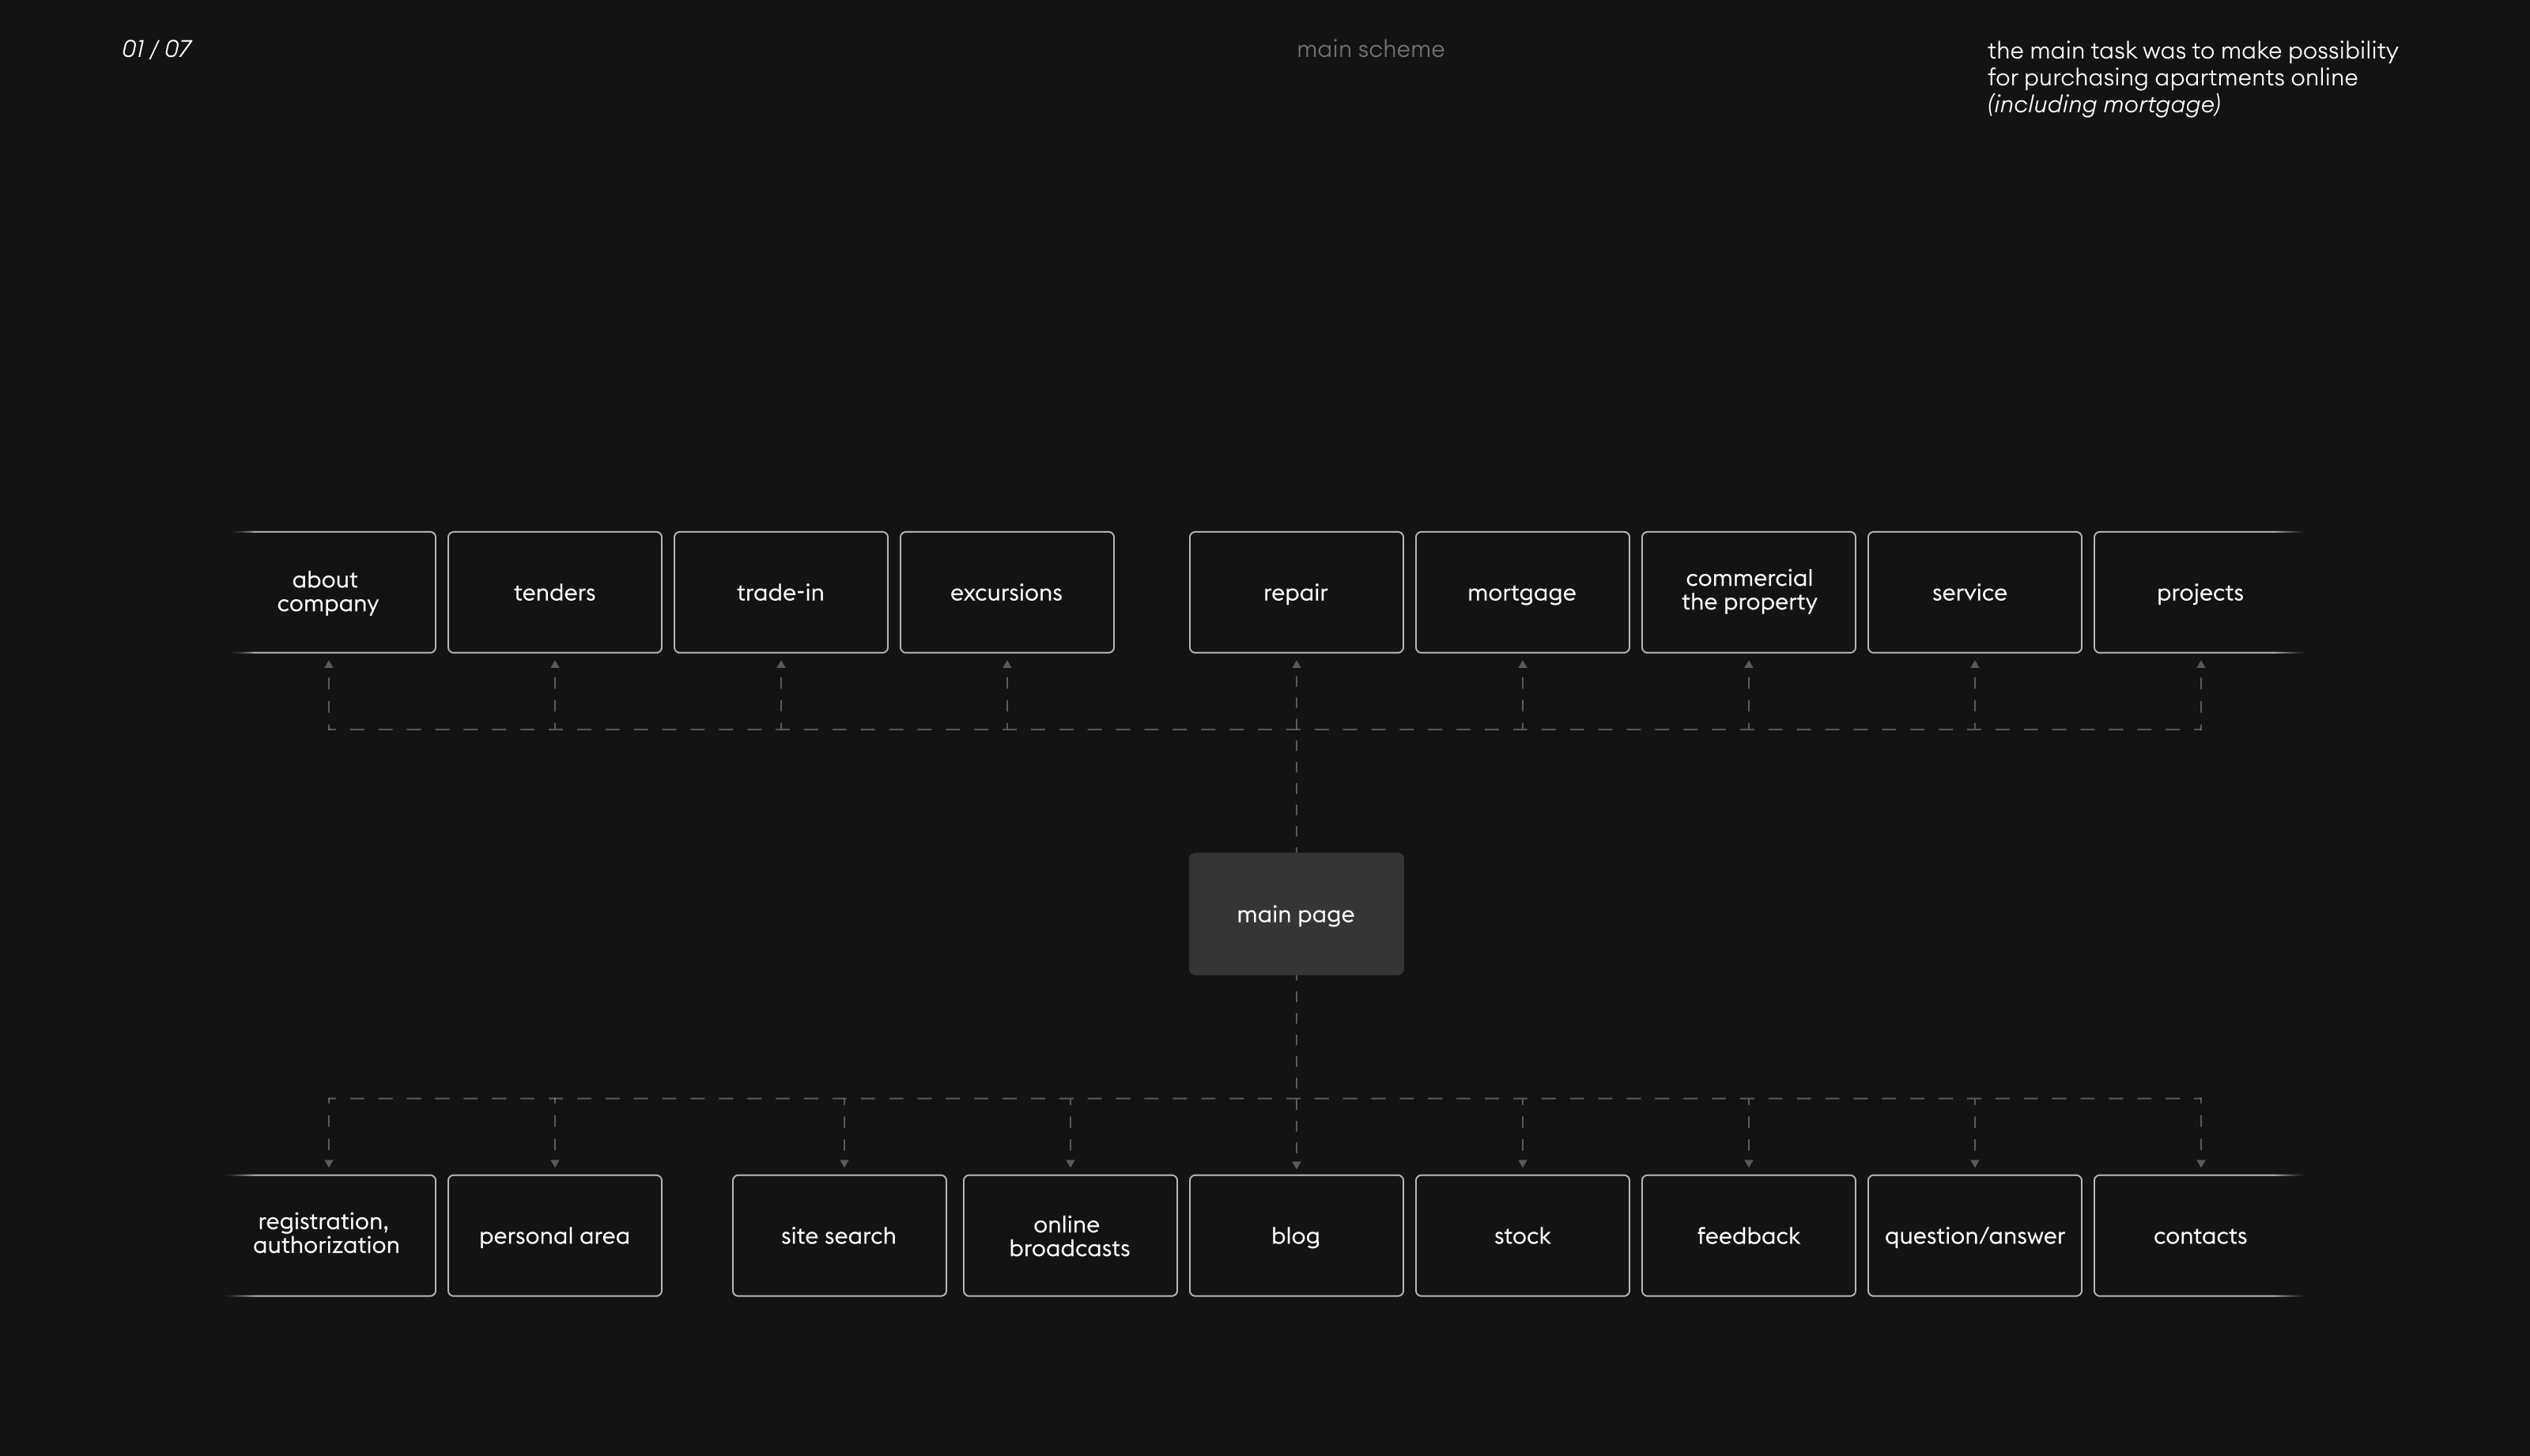The width and height of the screenshot is (2530, 1456).
Task: Click the online broadcasts node
Action: pos(1069,1235)
